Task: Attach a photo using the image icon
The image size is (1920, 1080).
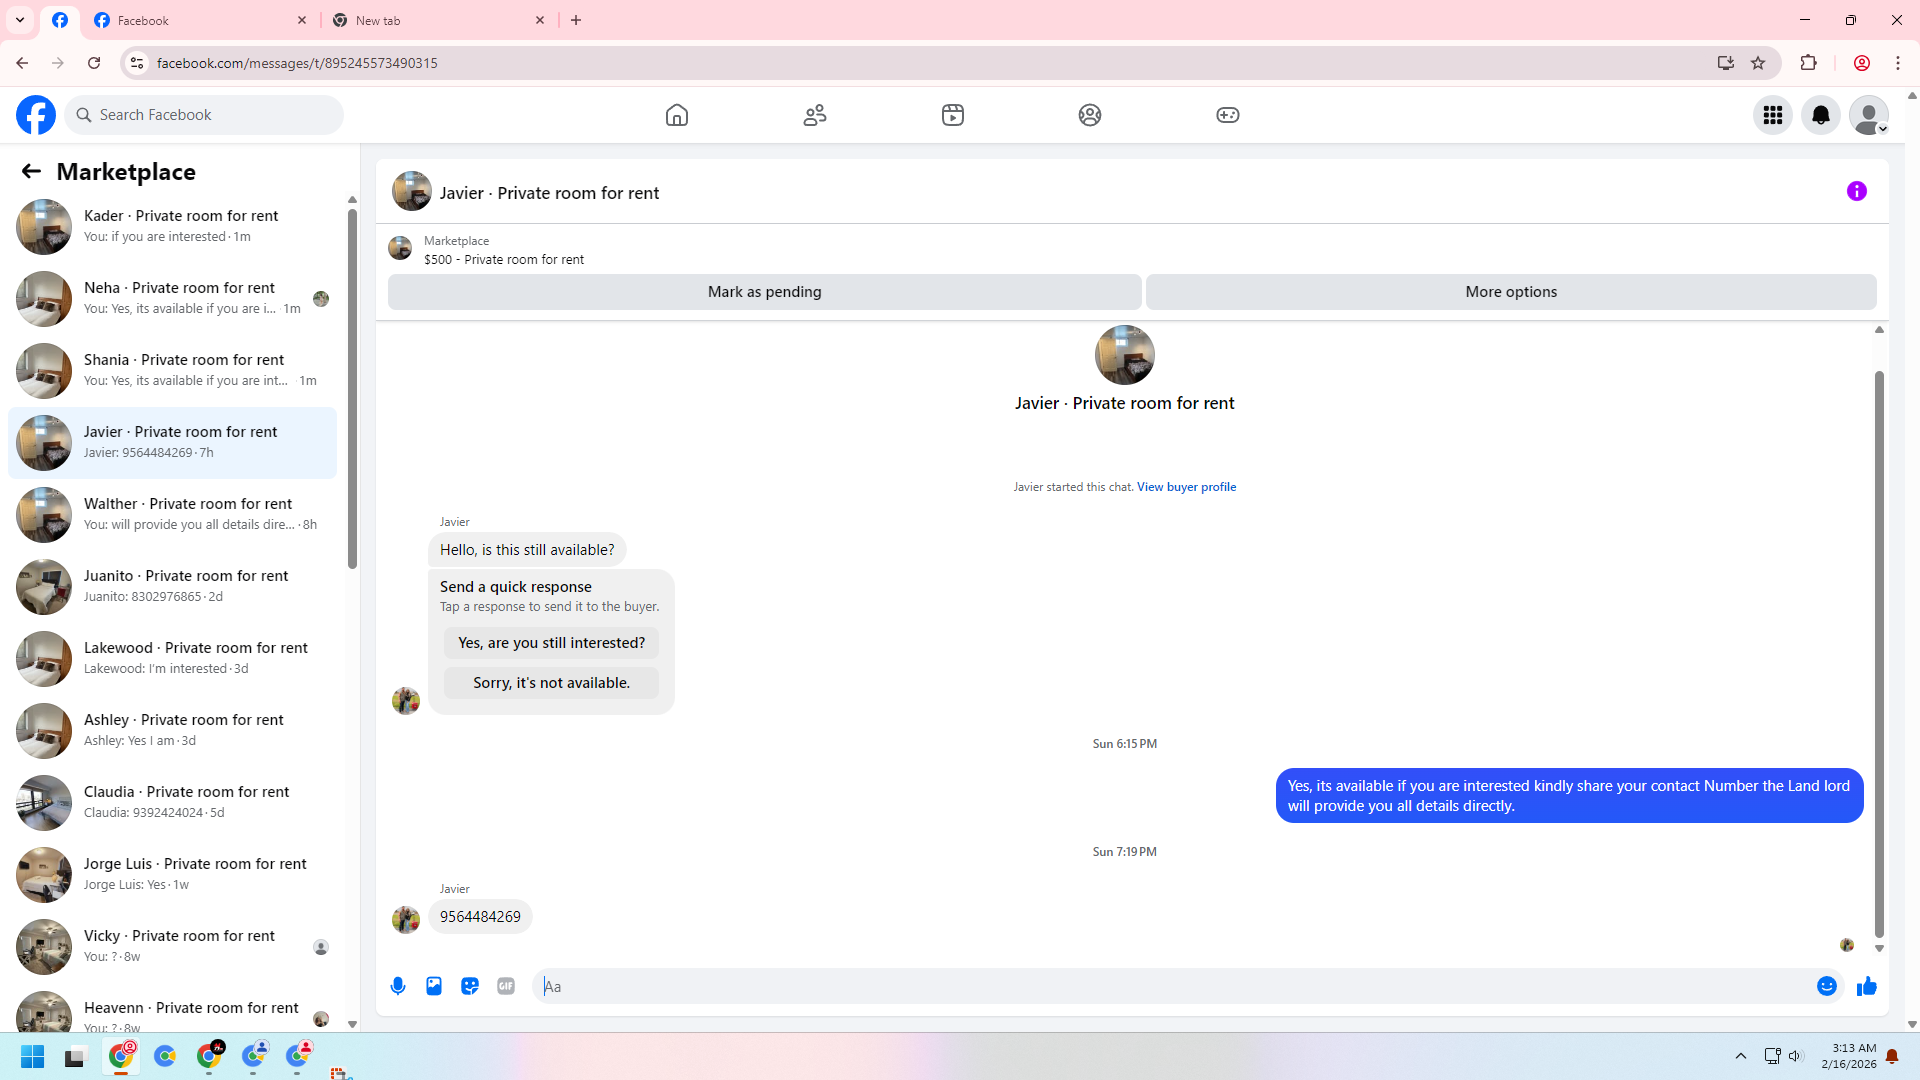Action: pyautogui.click(x=434, y=986)
